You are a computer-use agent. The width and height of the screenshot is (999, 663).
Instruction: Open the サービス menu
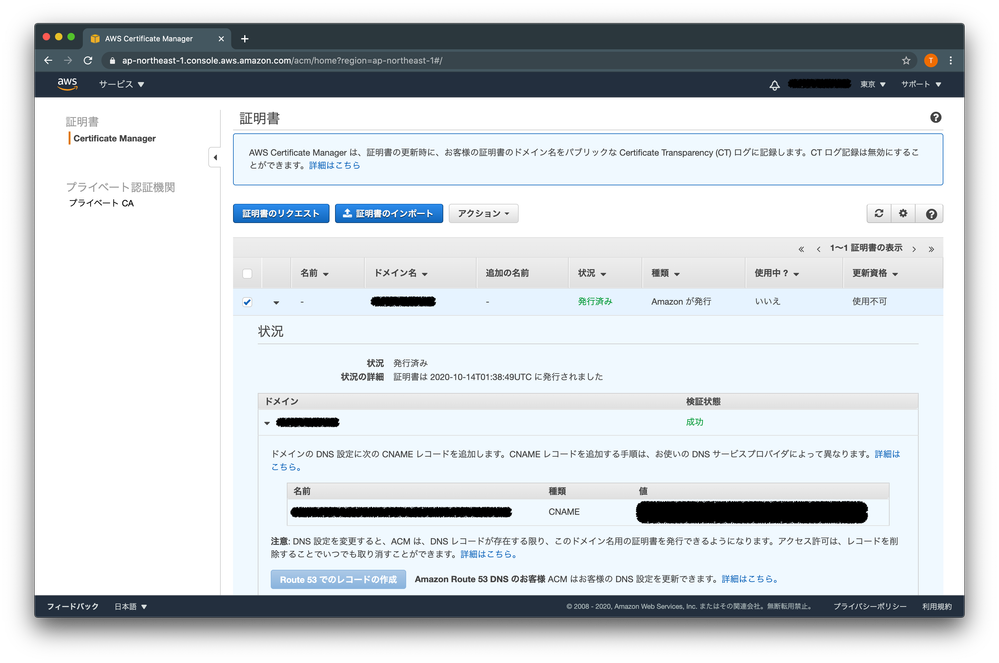point(121,84)
